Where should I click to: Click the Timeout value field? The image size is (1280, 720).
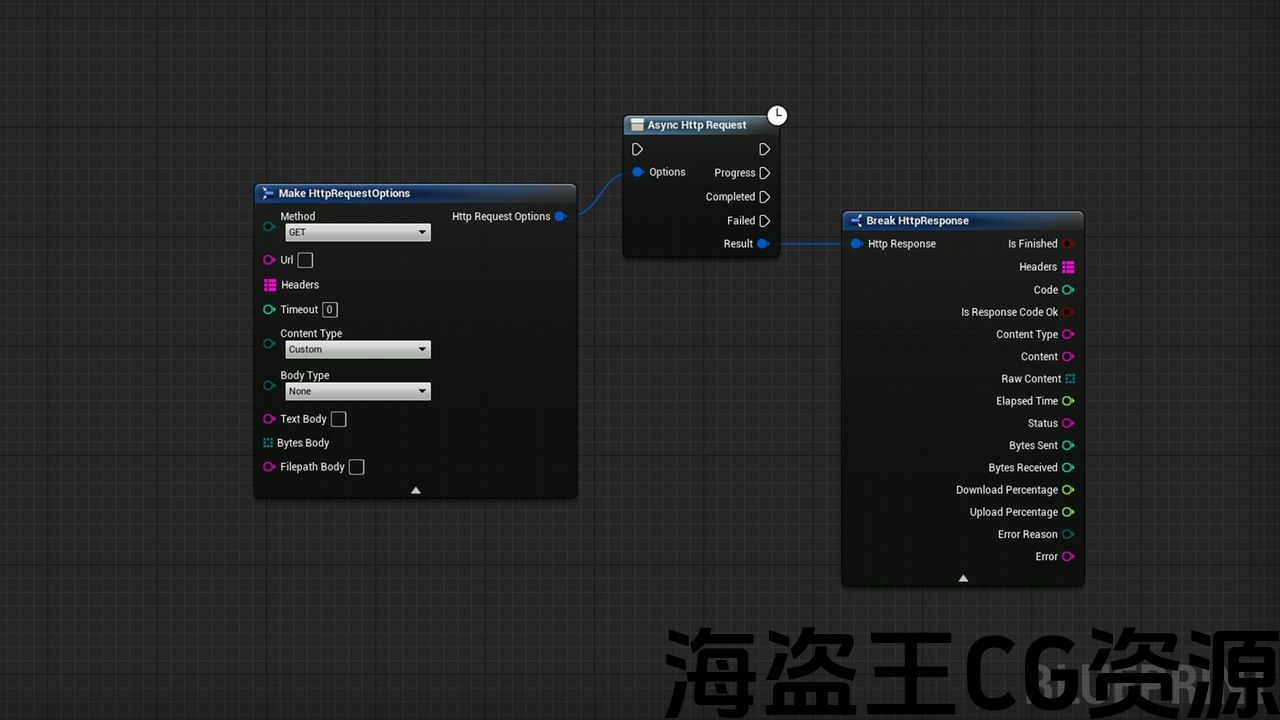pyautogui.click(x=330, y=310)
